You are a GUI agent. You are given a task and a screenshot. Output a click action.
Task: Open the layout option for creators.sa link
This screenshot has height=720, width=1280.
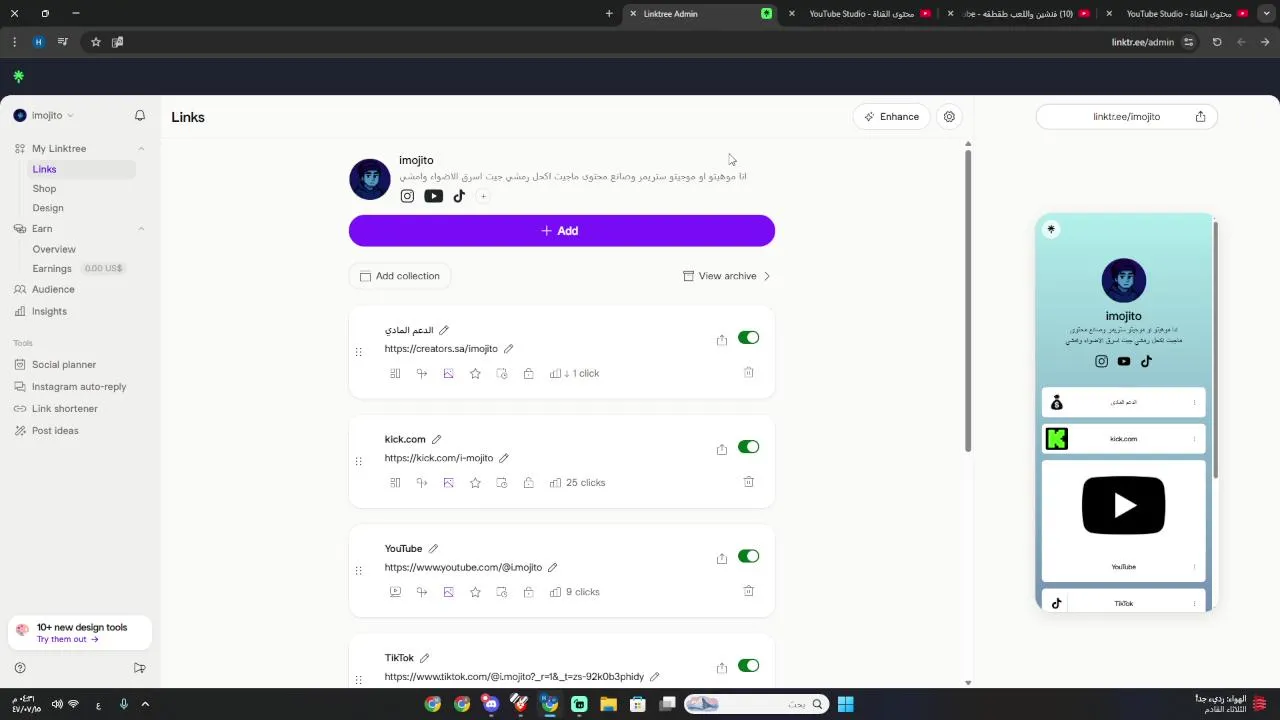click(395, 373)
